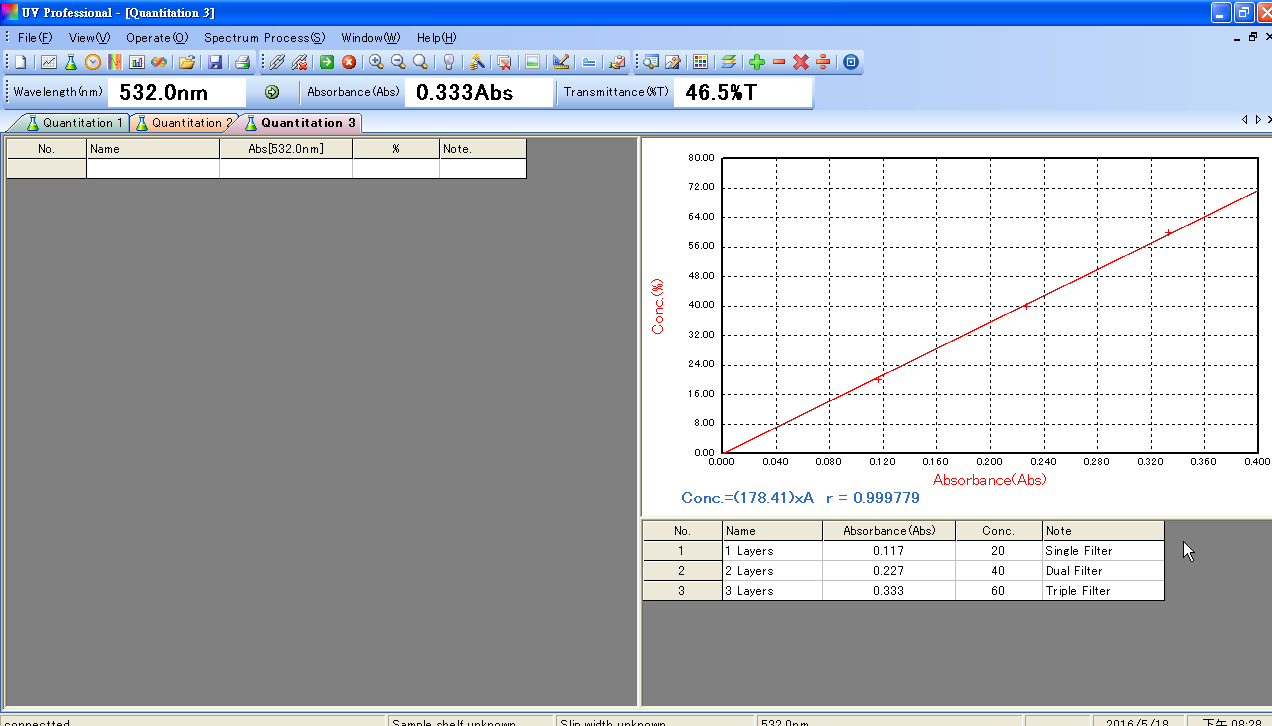Open the flask Quantitation mode icon
The height and width of the screenshot is (726, 1272).
tap(71, 62)
